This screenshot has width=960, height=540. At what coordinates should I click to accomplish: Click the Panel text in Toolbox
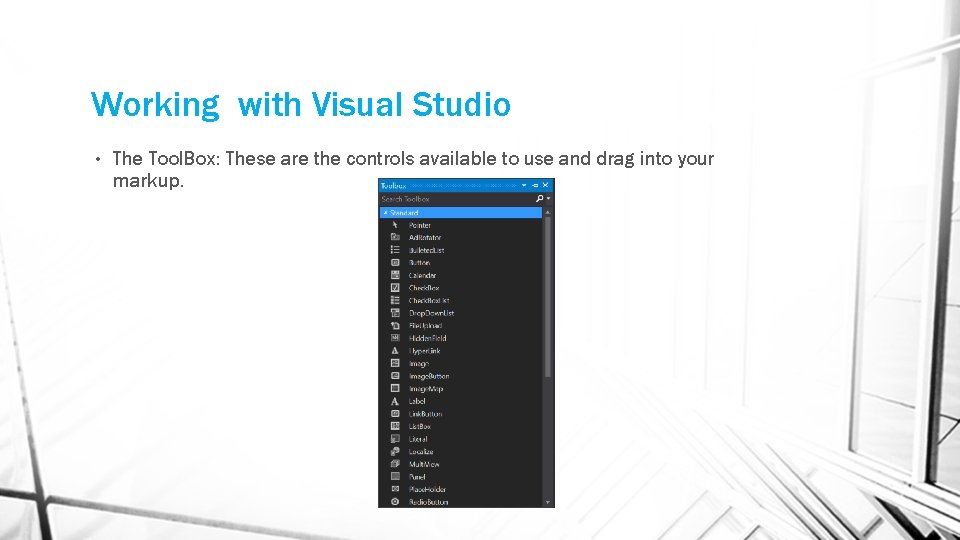coord(417,477)
